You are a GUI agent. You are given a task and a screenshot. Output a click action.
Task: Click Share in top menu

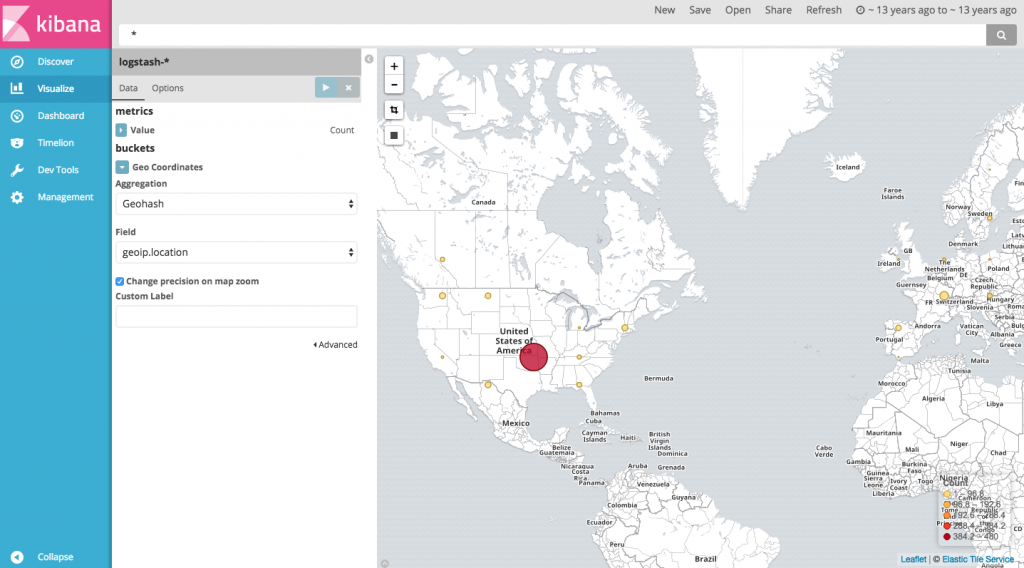coord(778,10)
